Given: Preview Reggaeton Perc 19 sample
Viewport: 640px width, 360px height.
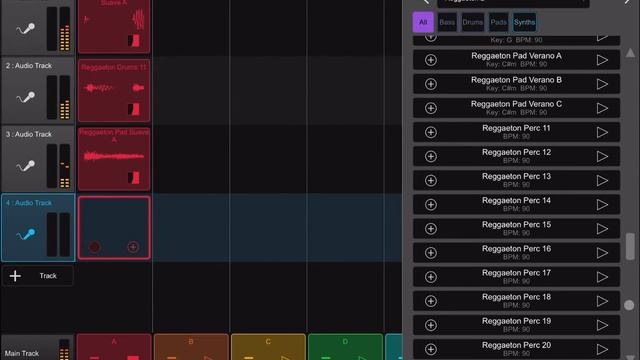Looking at the screenshot, I should [x=602, y=325].
